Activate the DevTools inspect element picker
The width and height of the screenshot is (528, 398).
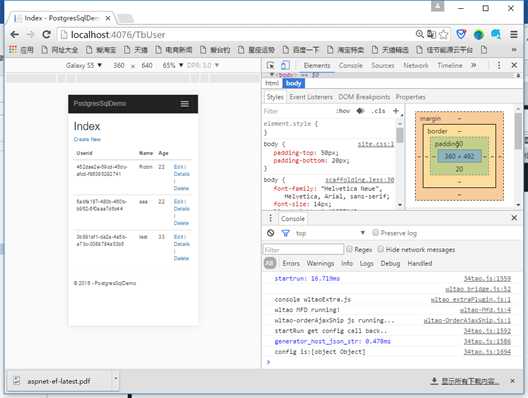pyautogui.click(x=270, y=65)
